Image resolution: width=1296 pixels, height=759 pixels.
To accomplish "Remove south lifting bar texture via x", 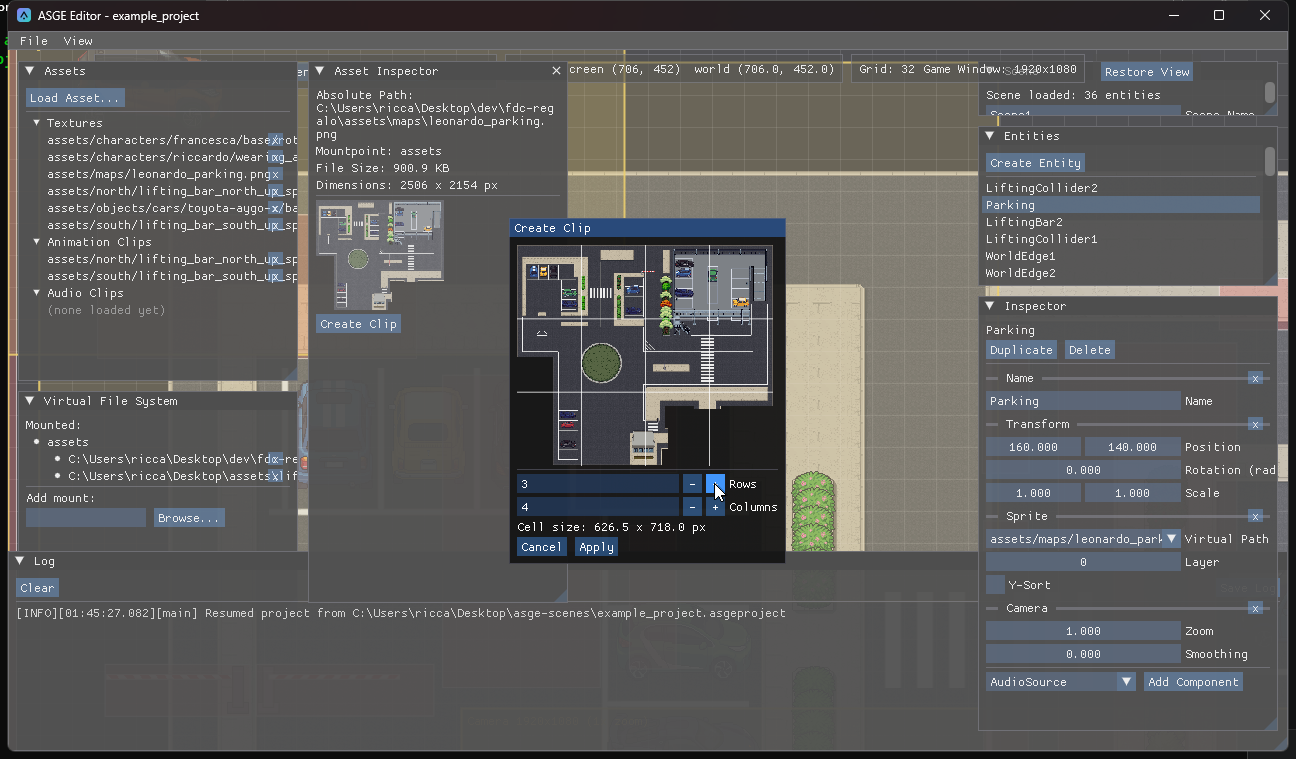I will (x=276, y=225).
